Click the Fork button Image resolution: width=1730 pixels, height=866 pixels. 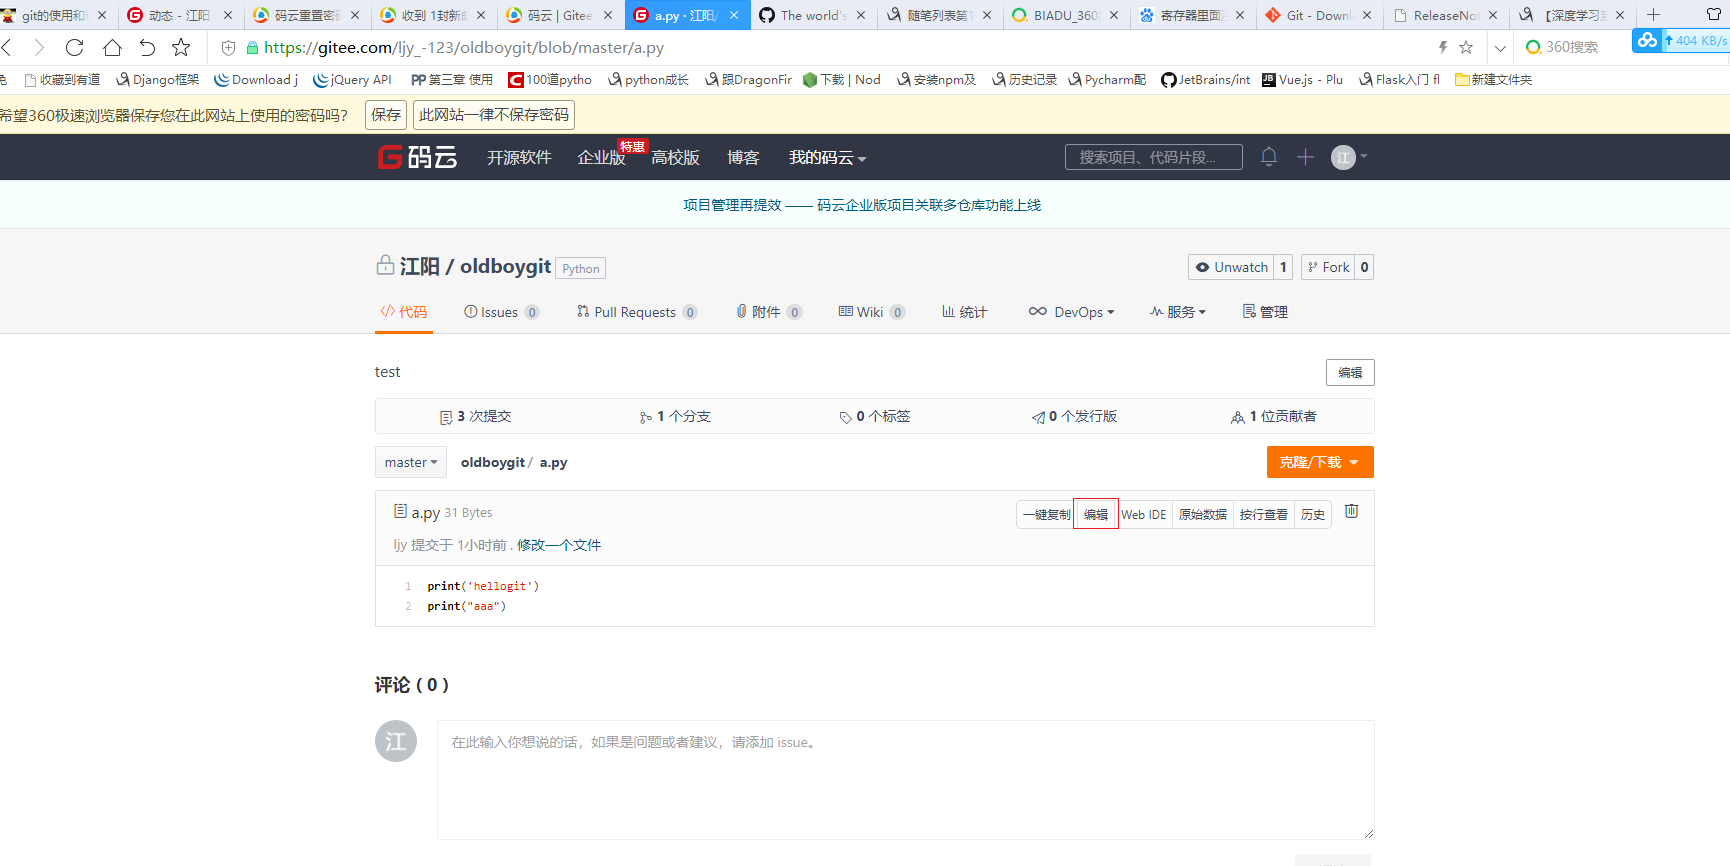1328,267
